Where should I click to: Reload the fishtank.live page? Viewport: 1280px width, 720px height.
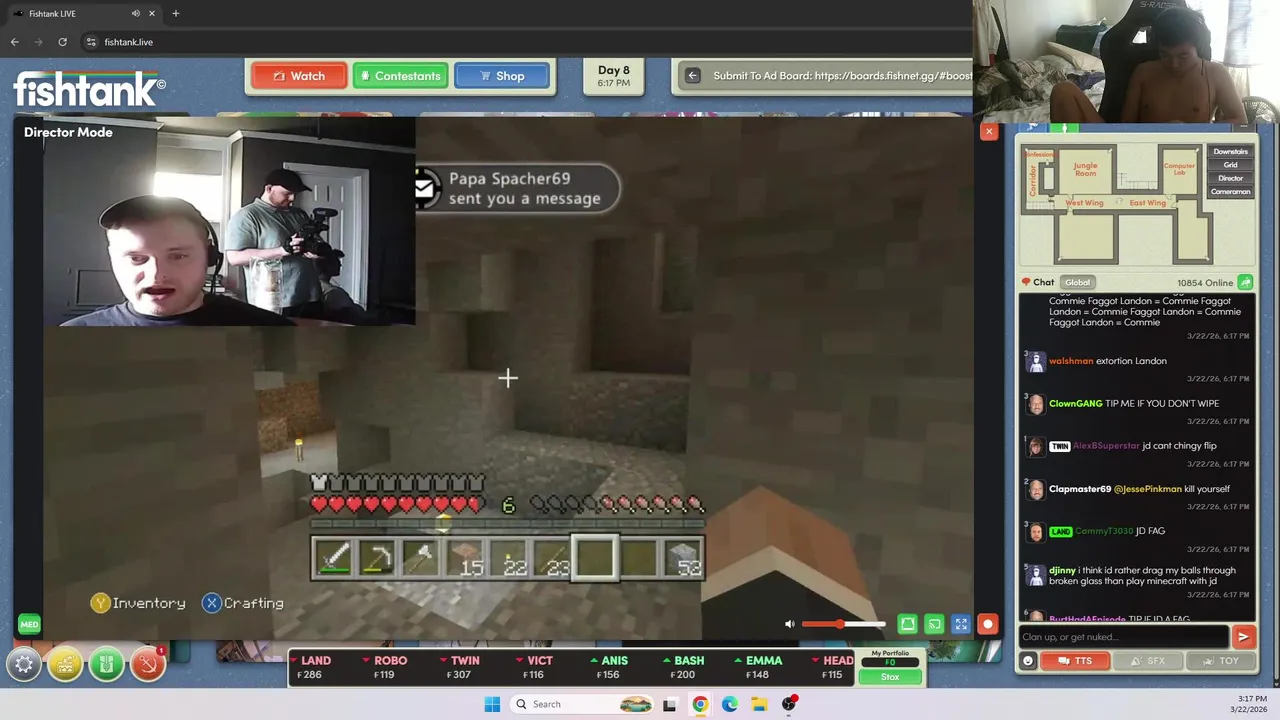[x=62, y=42]
